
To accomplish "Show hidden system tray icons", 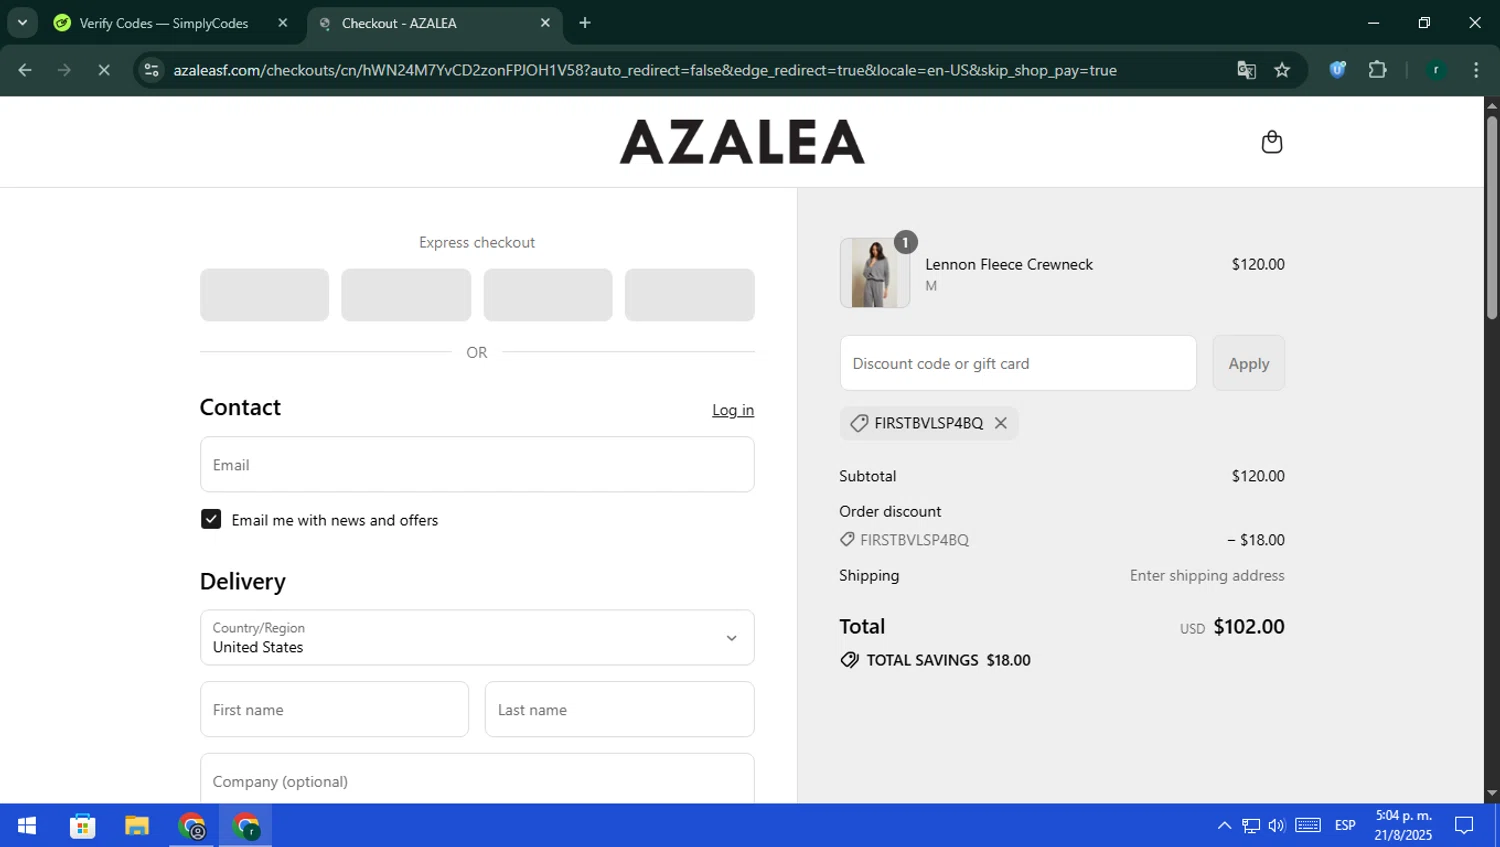I will click(x=1224, y=826).
